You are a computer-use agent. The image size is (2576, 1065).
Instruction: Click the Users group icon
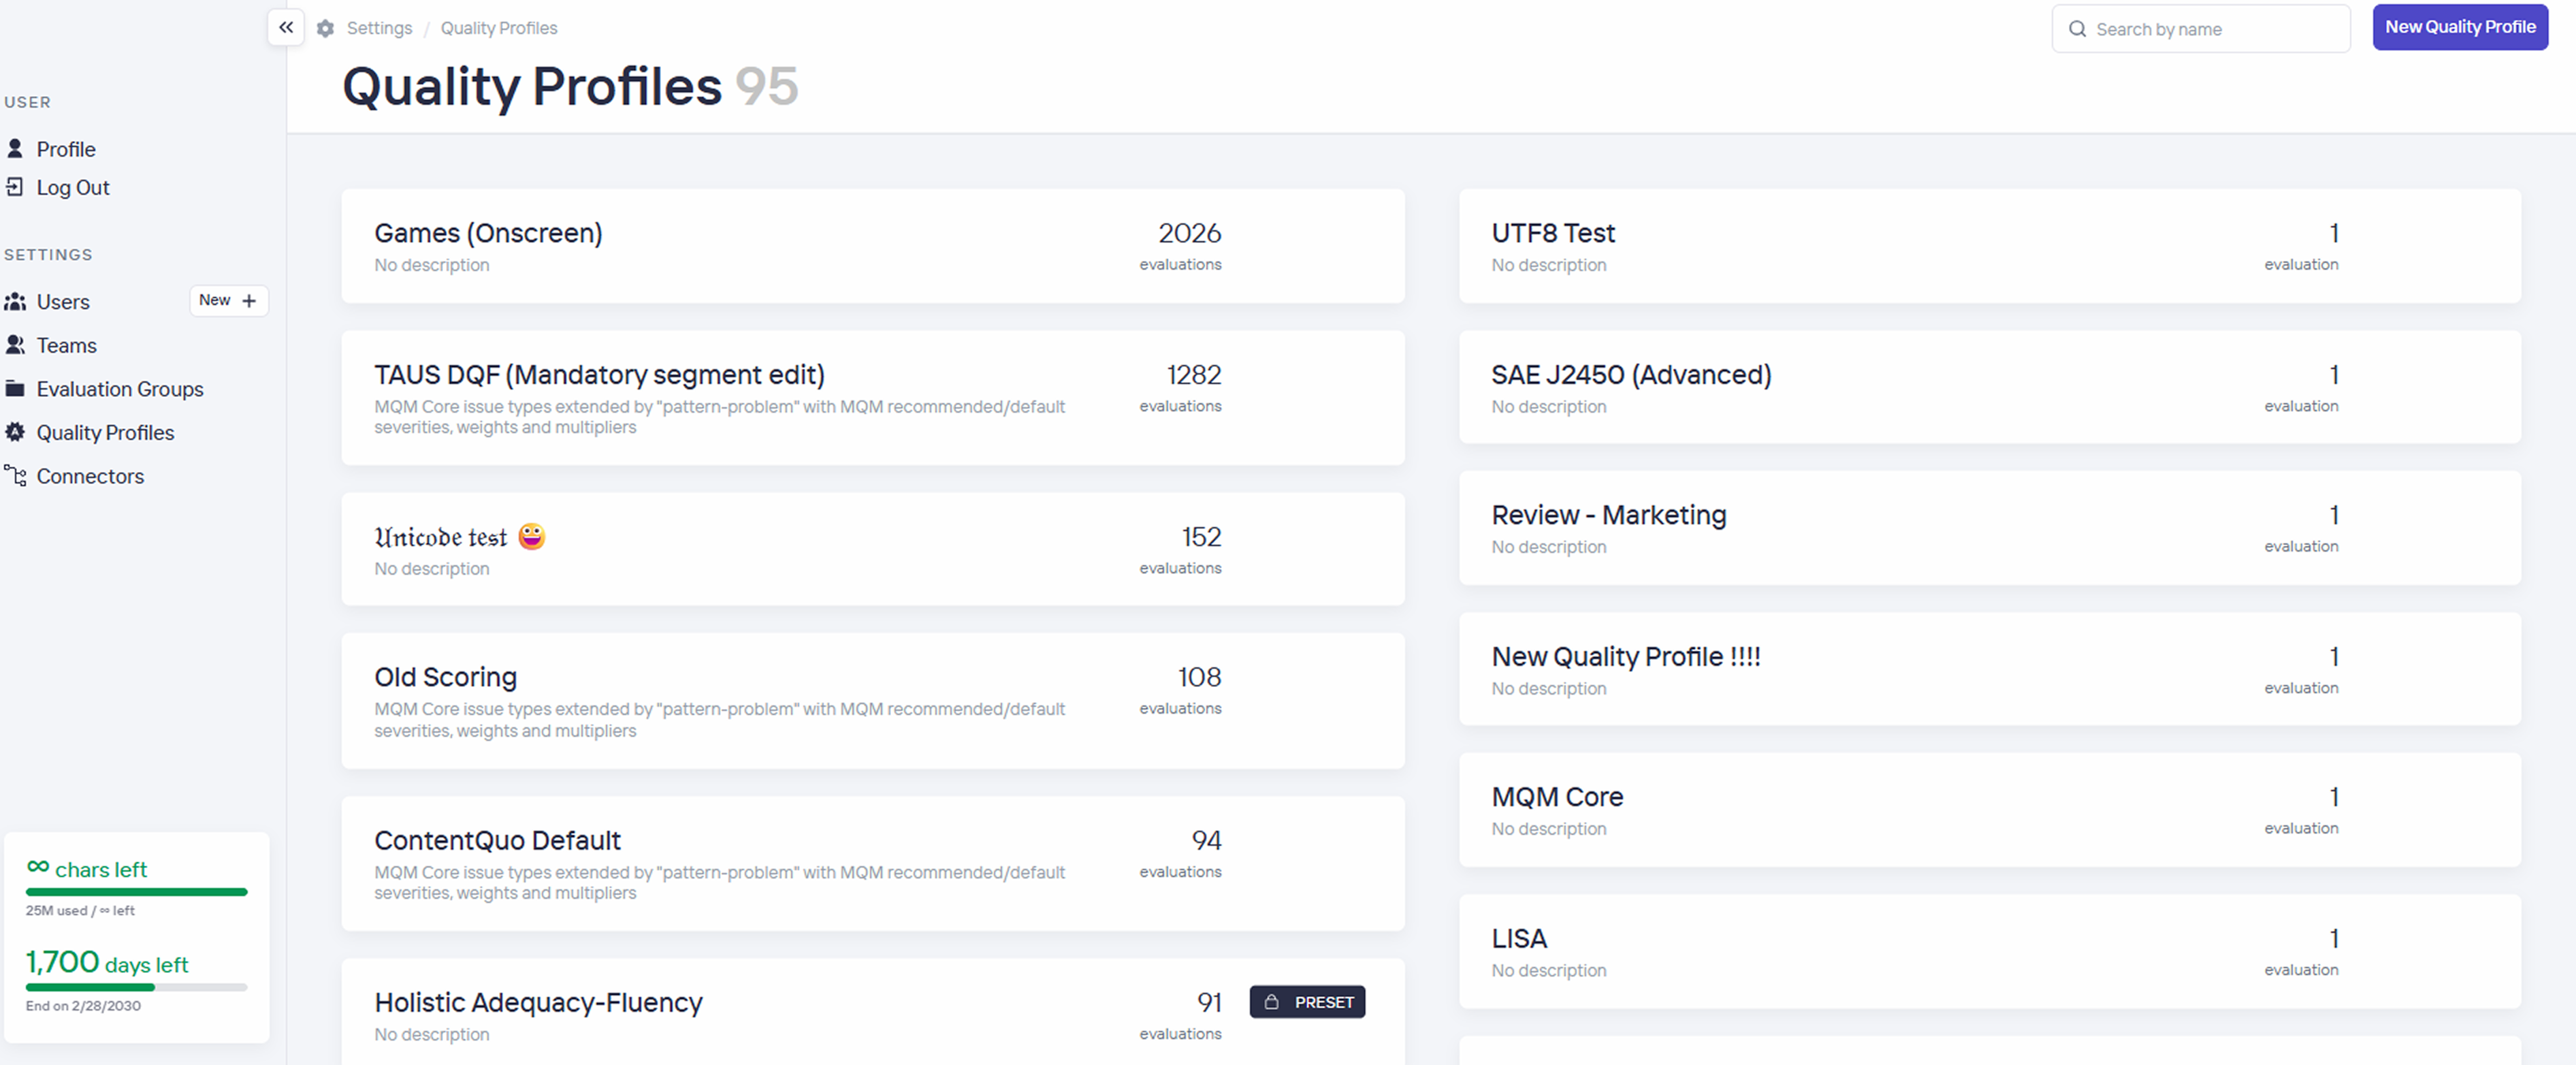(x=15, y=301)
